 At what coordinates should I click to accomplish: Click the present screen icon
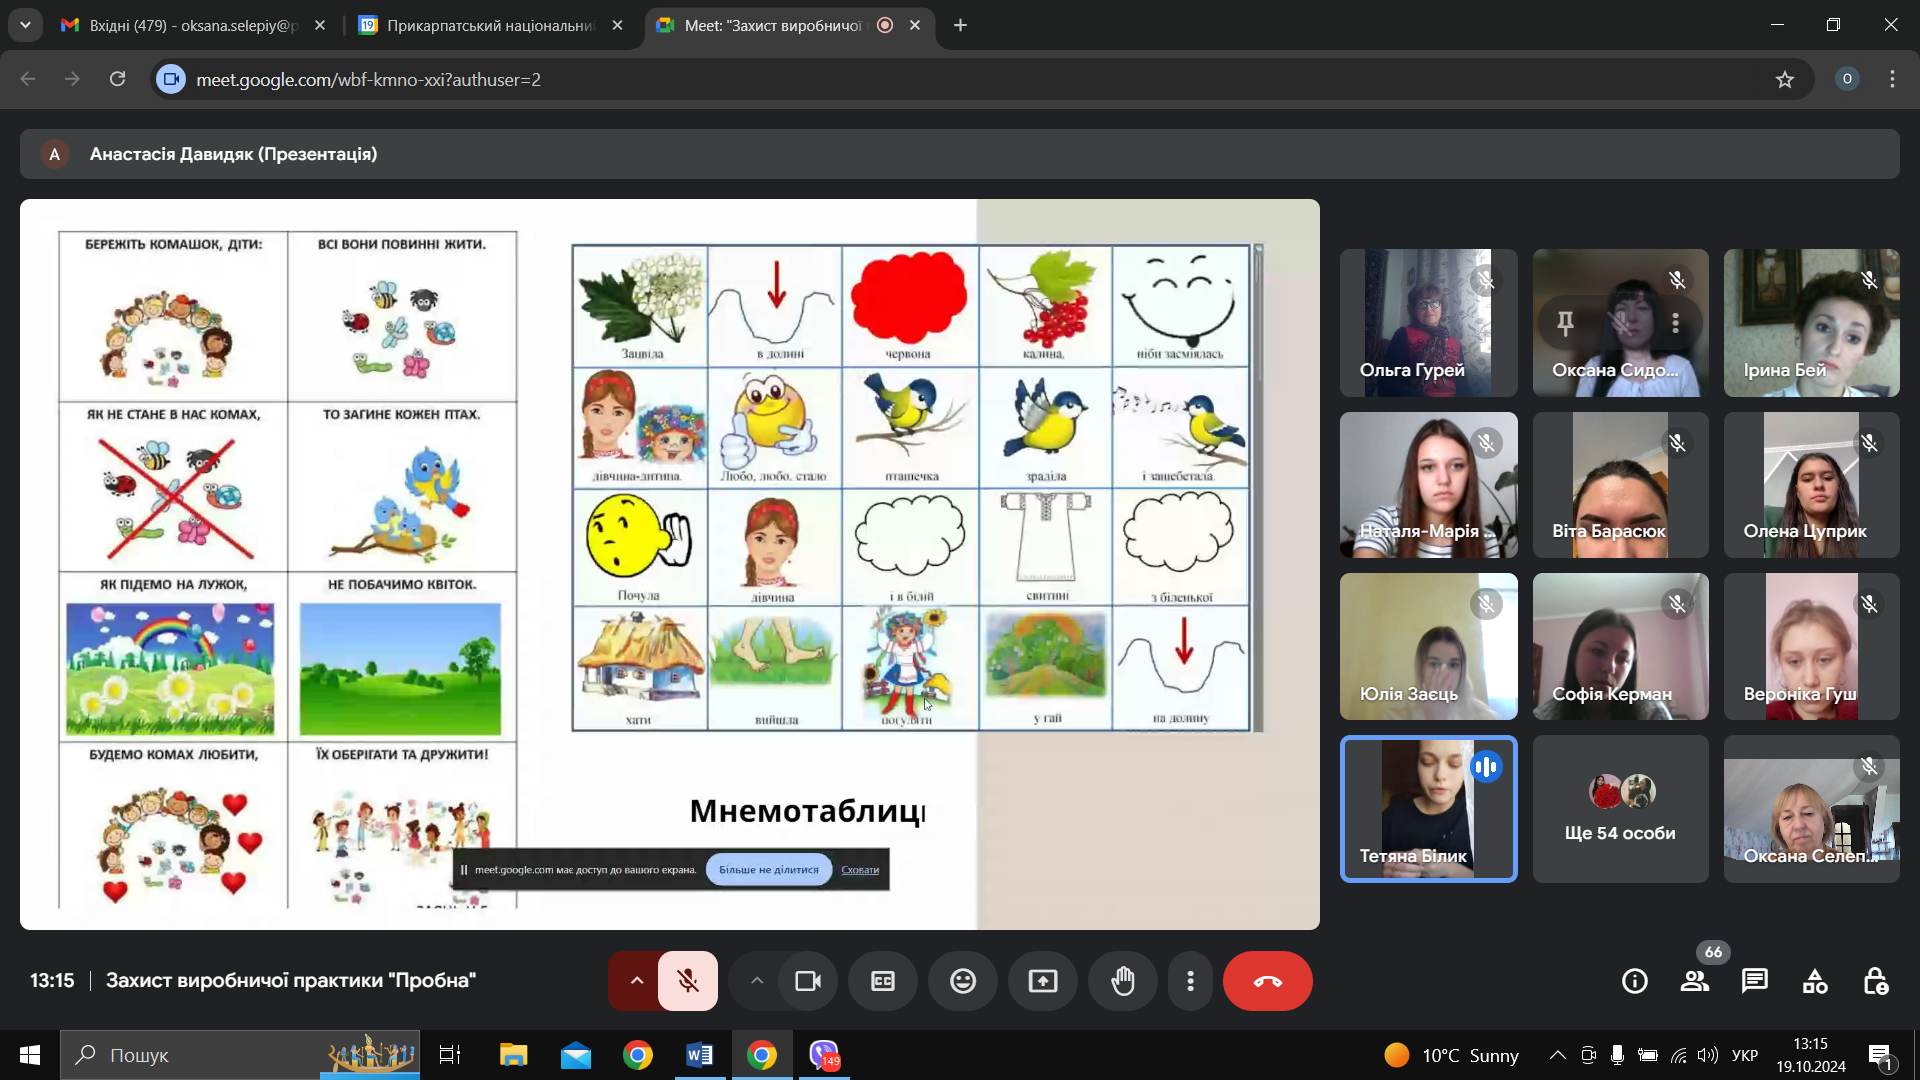(x=1043, y=981)
